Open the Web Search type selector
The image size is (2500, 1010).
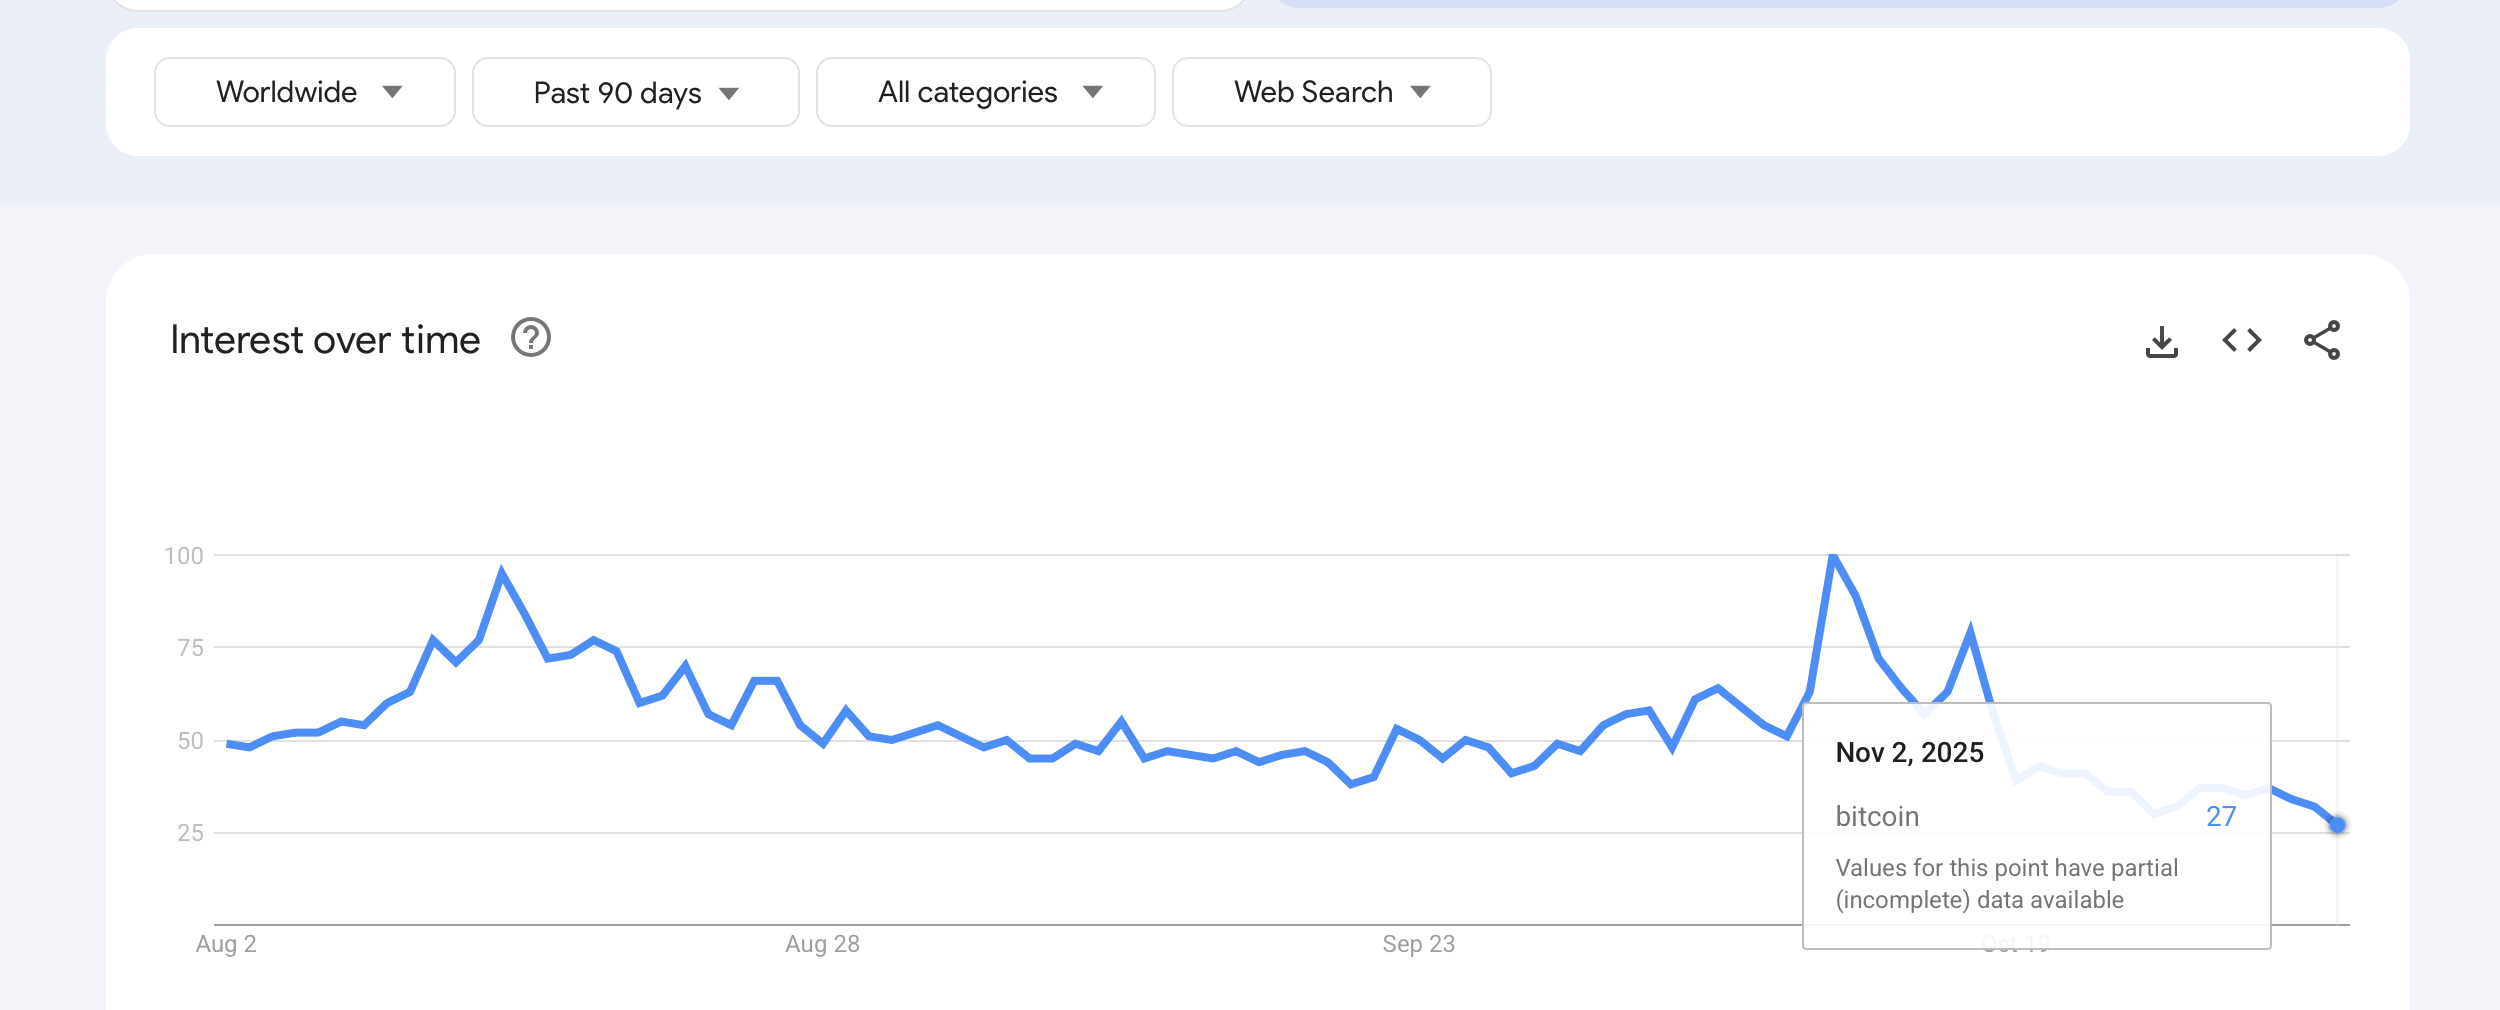pyautogui.click(x=1330, y=92)
